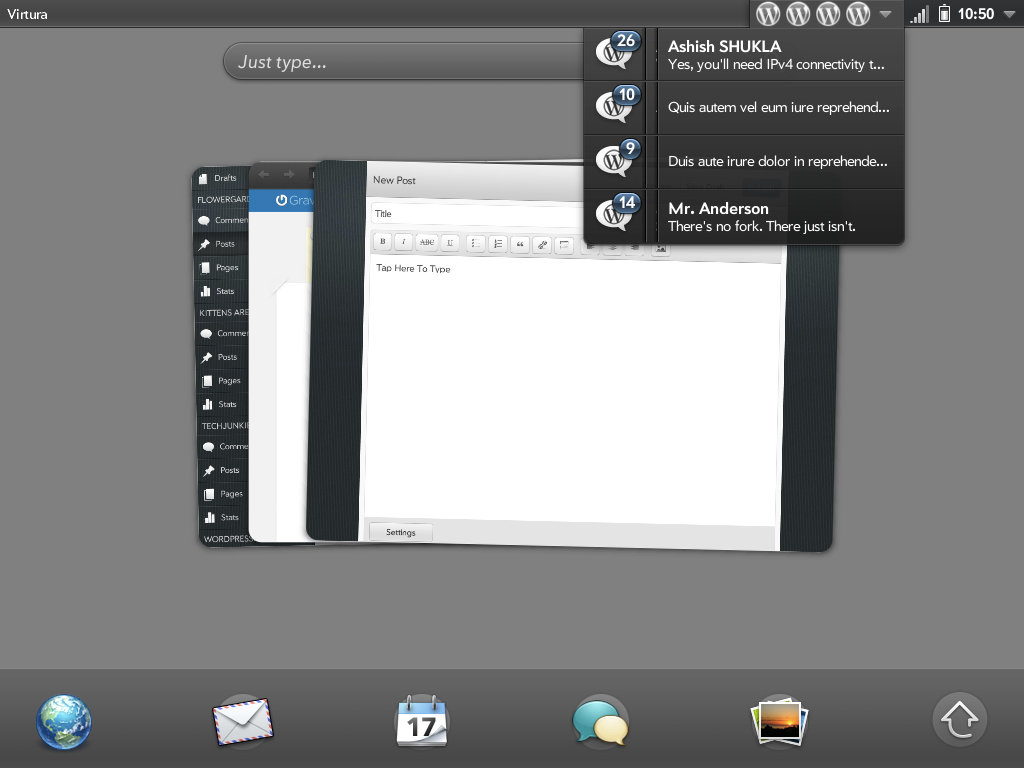Viewport: 1024px width, 768px height.
Task: Click the Just type search field
Action: tap(404, 62)
